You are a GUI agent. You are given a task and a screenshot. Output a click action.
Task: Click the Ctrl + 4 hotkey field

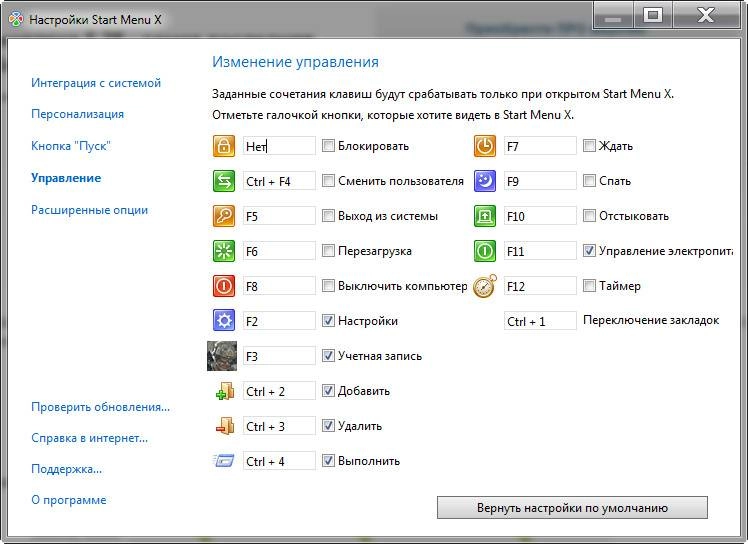point(279,461)
